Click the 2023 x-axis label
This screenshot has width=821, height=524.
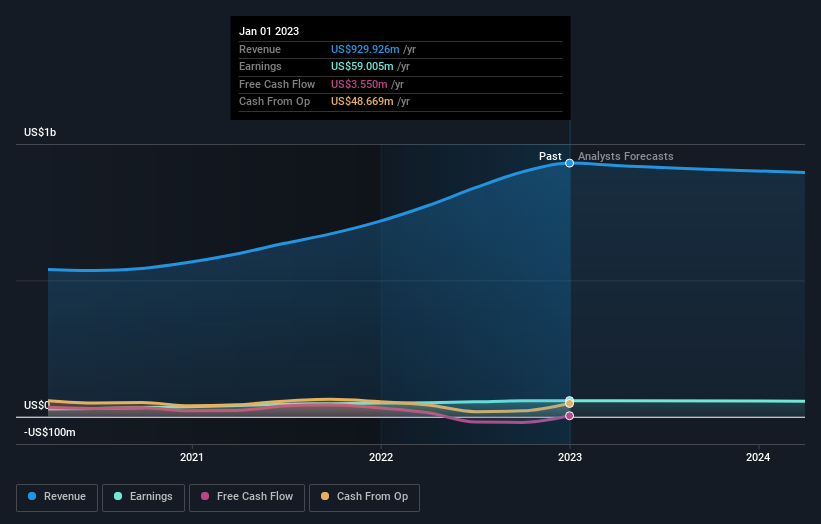point(570,457)
